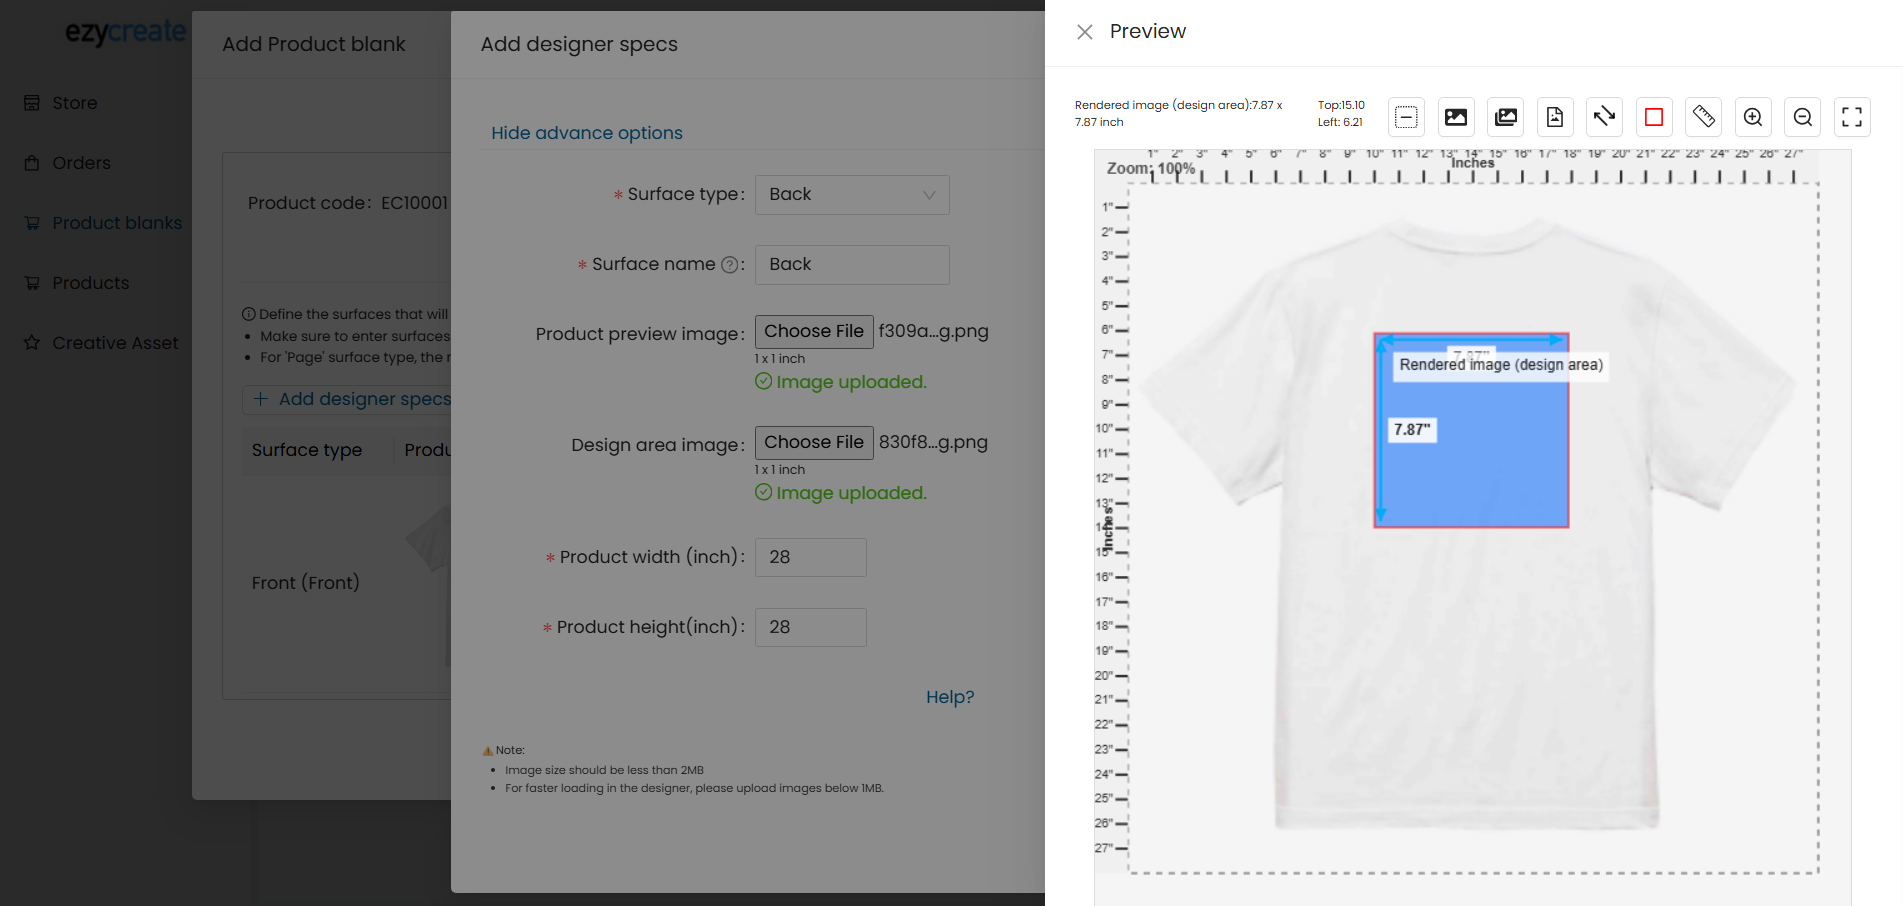Viewport: 1903px width, 906px height.
Task: Toggle fullscreen preview mode
Action: click(1851, 117)
